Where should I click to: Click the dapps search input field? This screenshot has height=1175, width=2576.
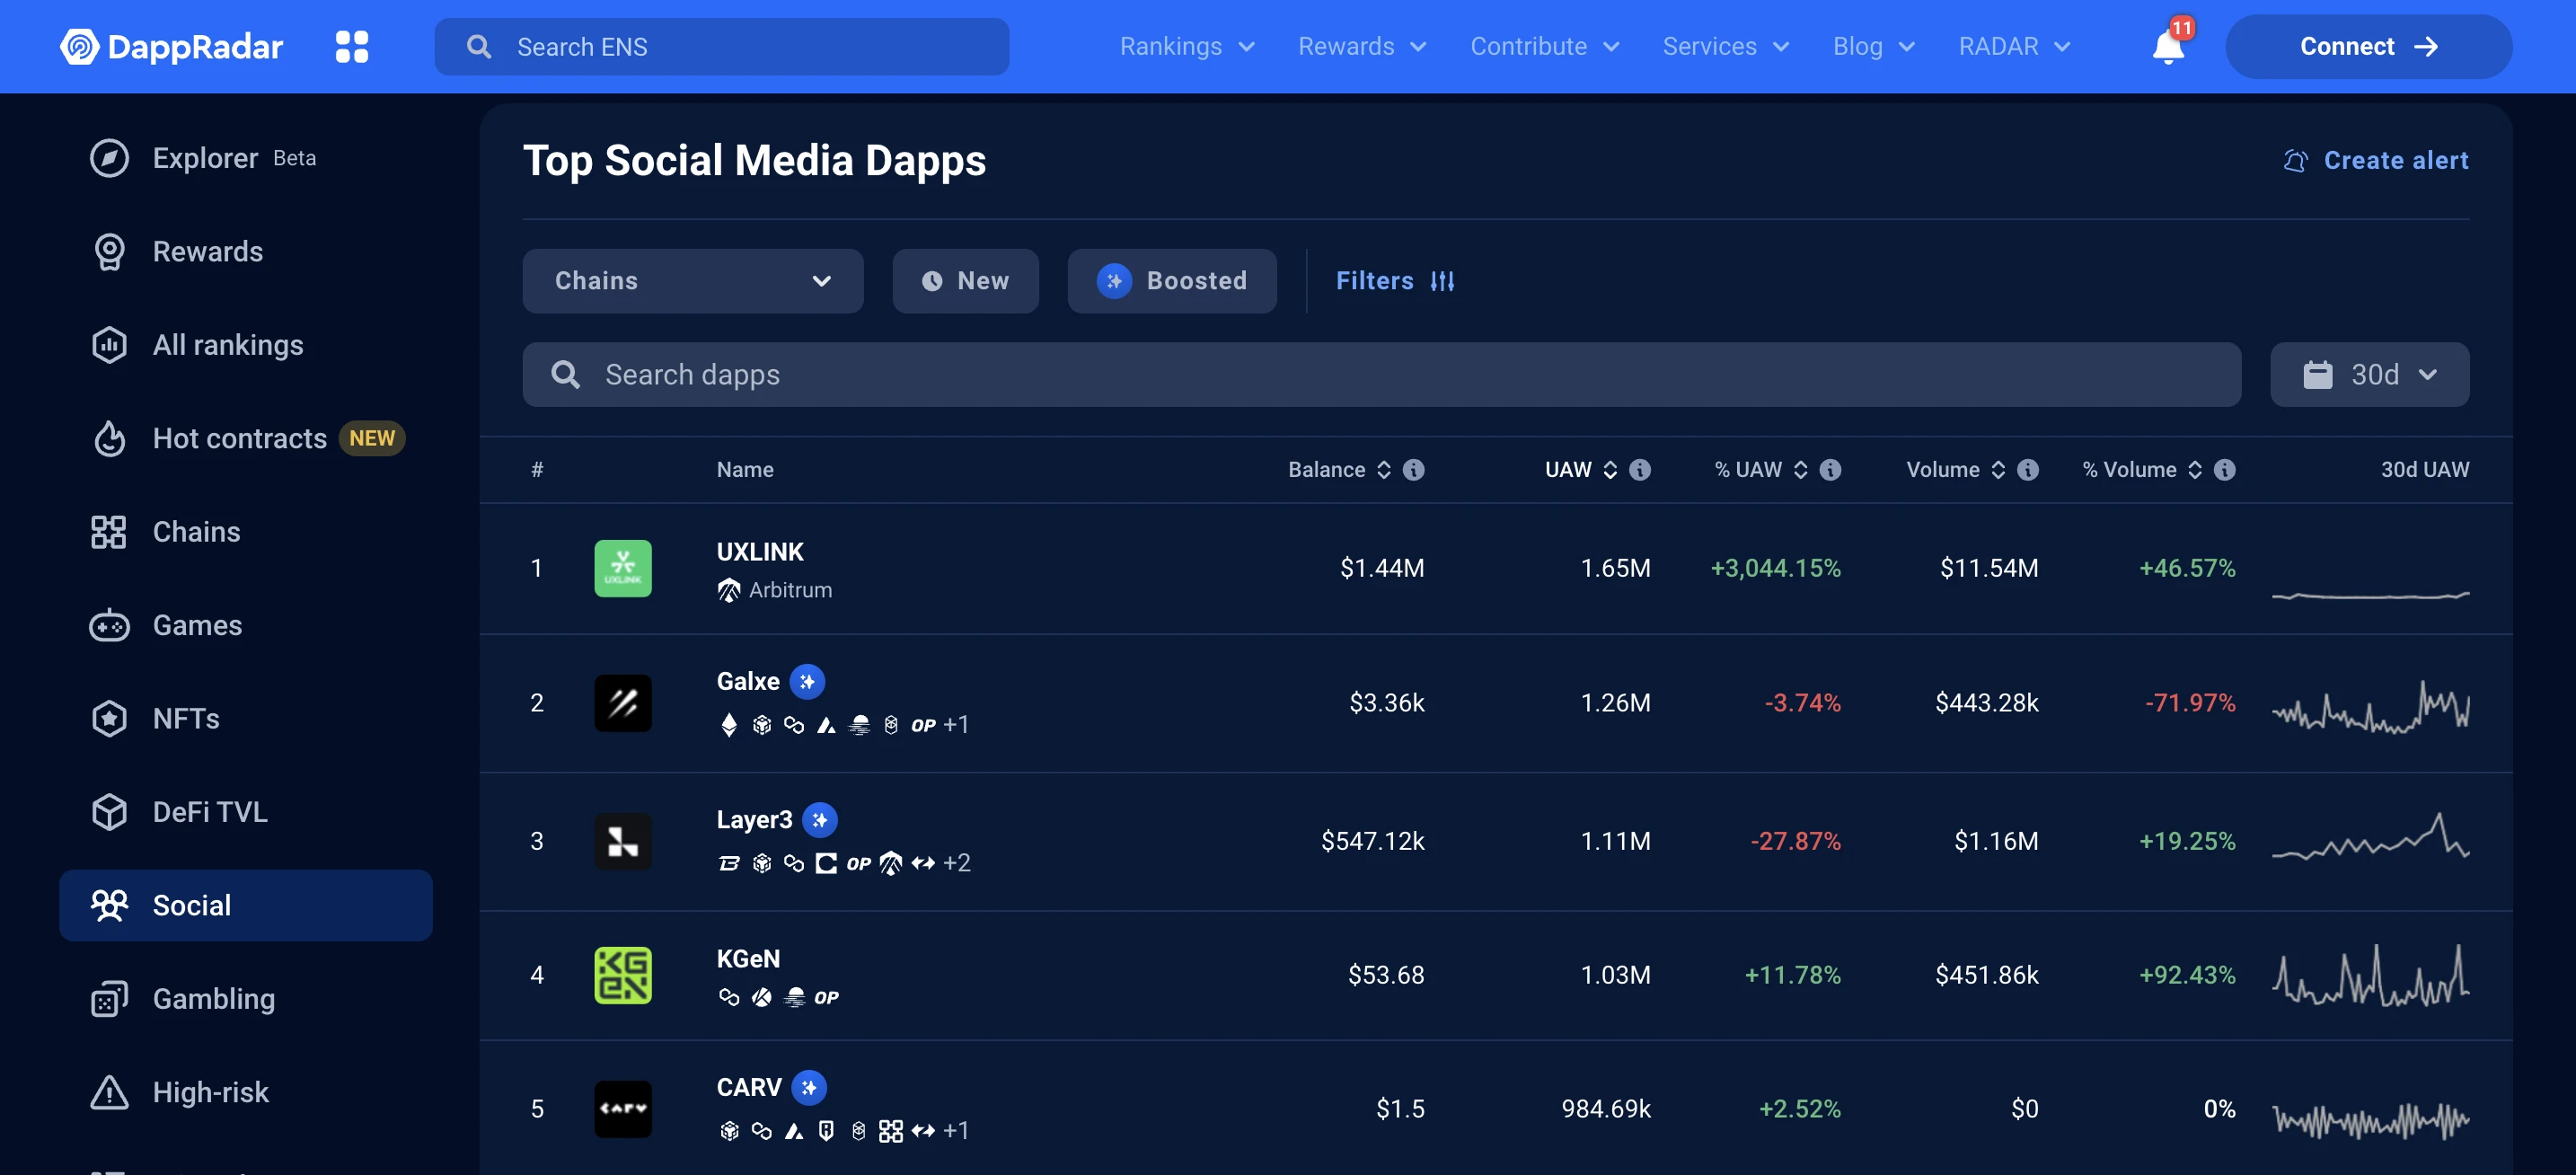point(1381,373)
